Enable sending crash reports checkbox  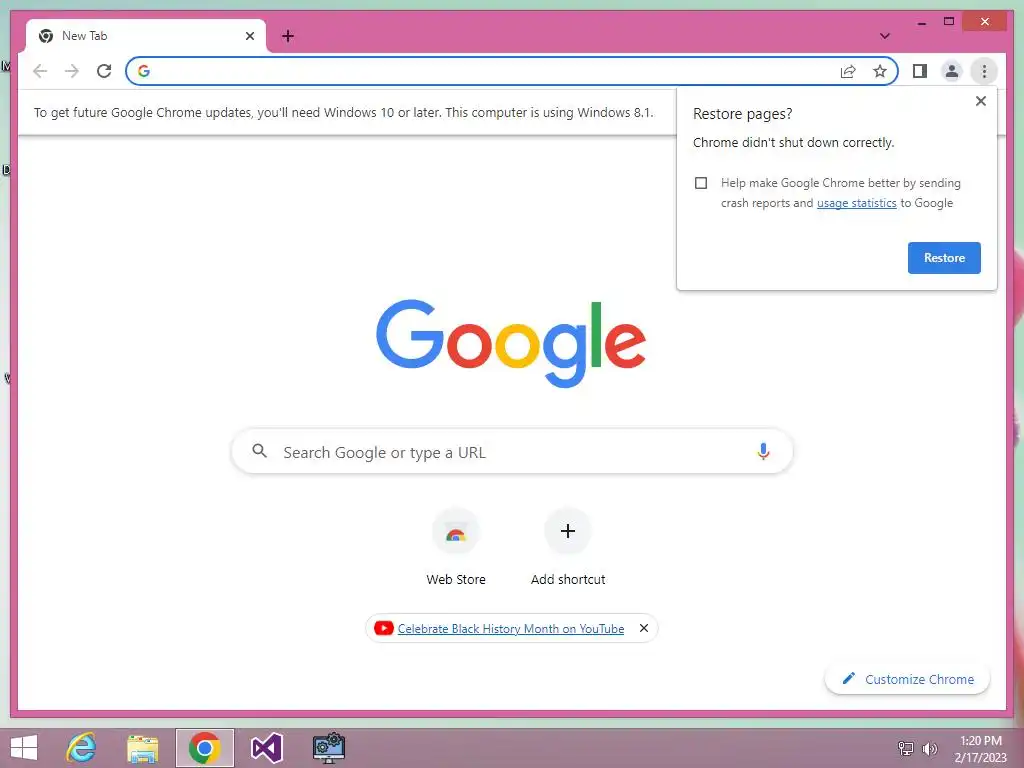(x=701, y=183)
